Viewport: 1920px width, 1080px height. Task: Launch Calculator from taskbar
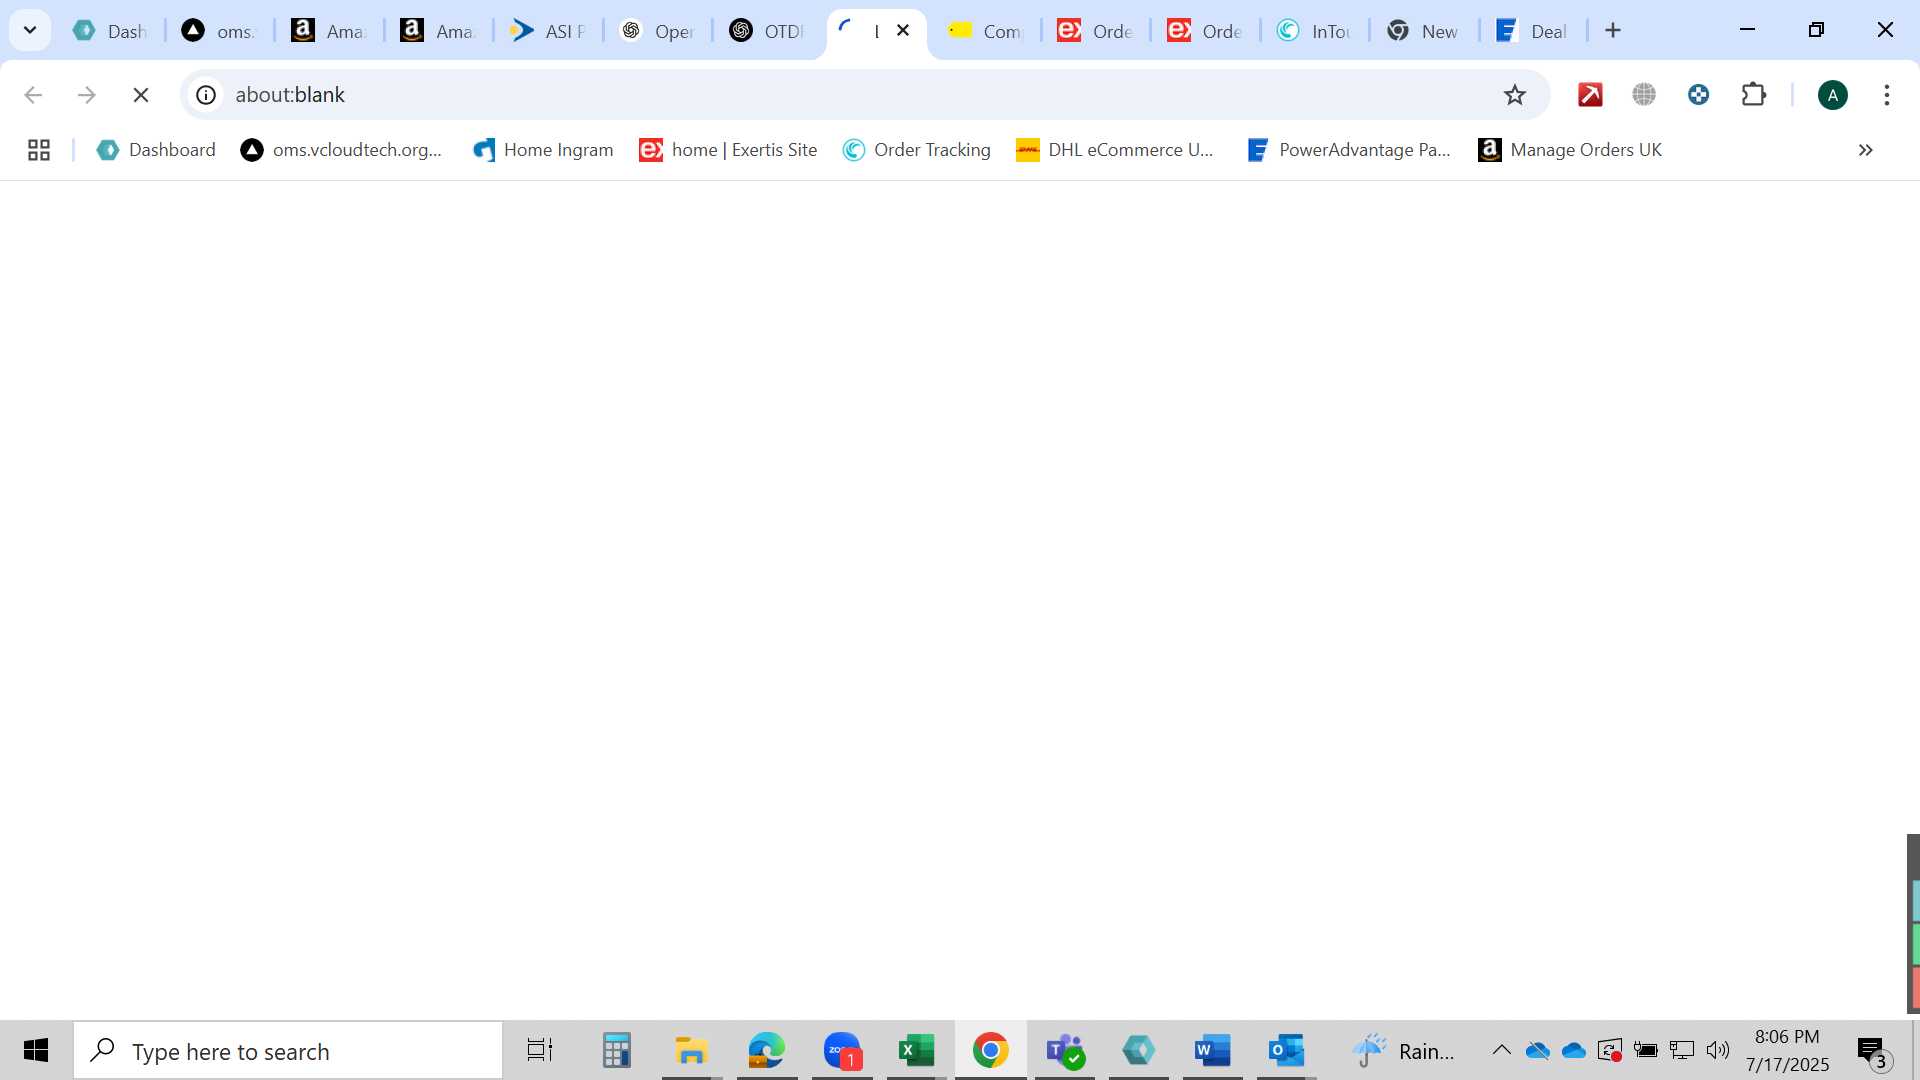pos(616,1050)
